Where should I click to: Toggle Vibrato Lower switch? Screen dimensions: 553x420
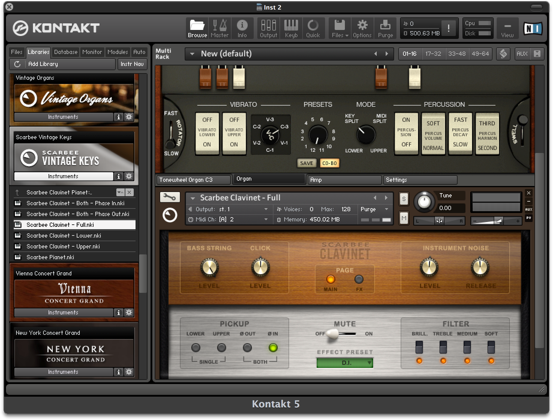207,133
